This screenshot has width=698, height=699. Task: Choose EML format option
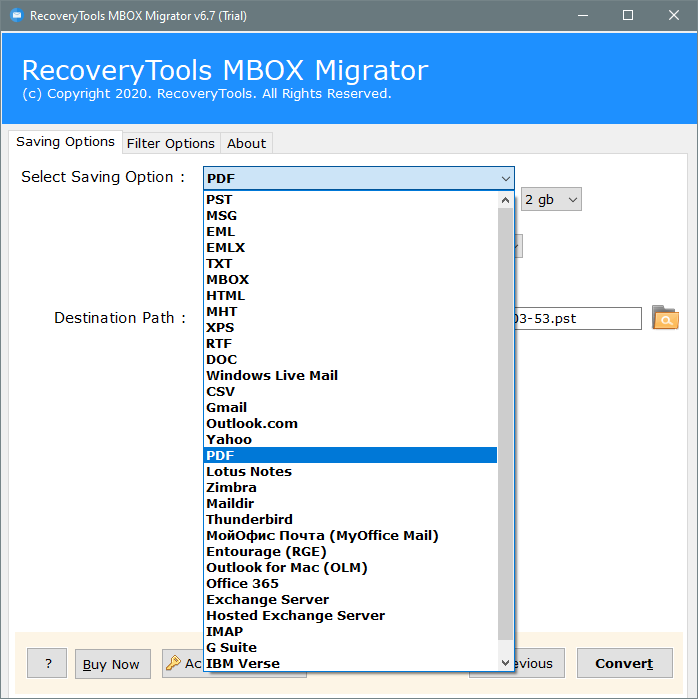coord(351,232)
